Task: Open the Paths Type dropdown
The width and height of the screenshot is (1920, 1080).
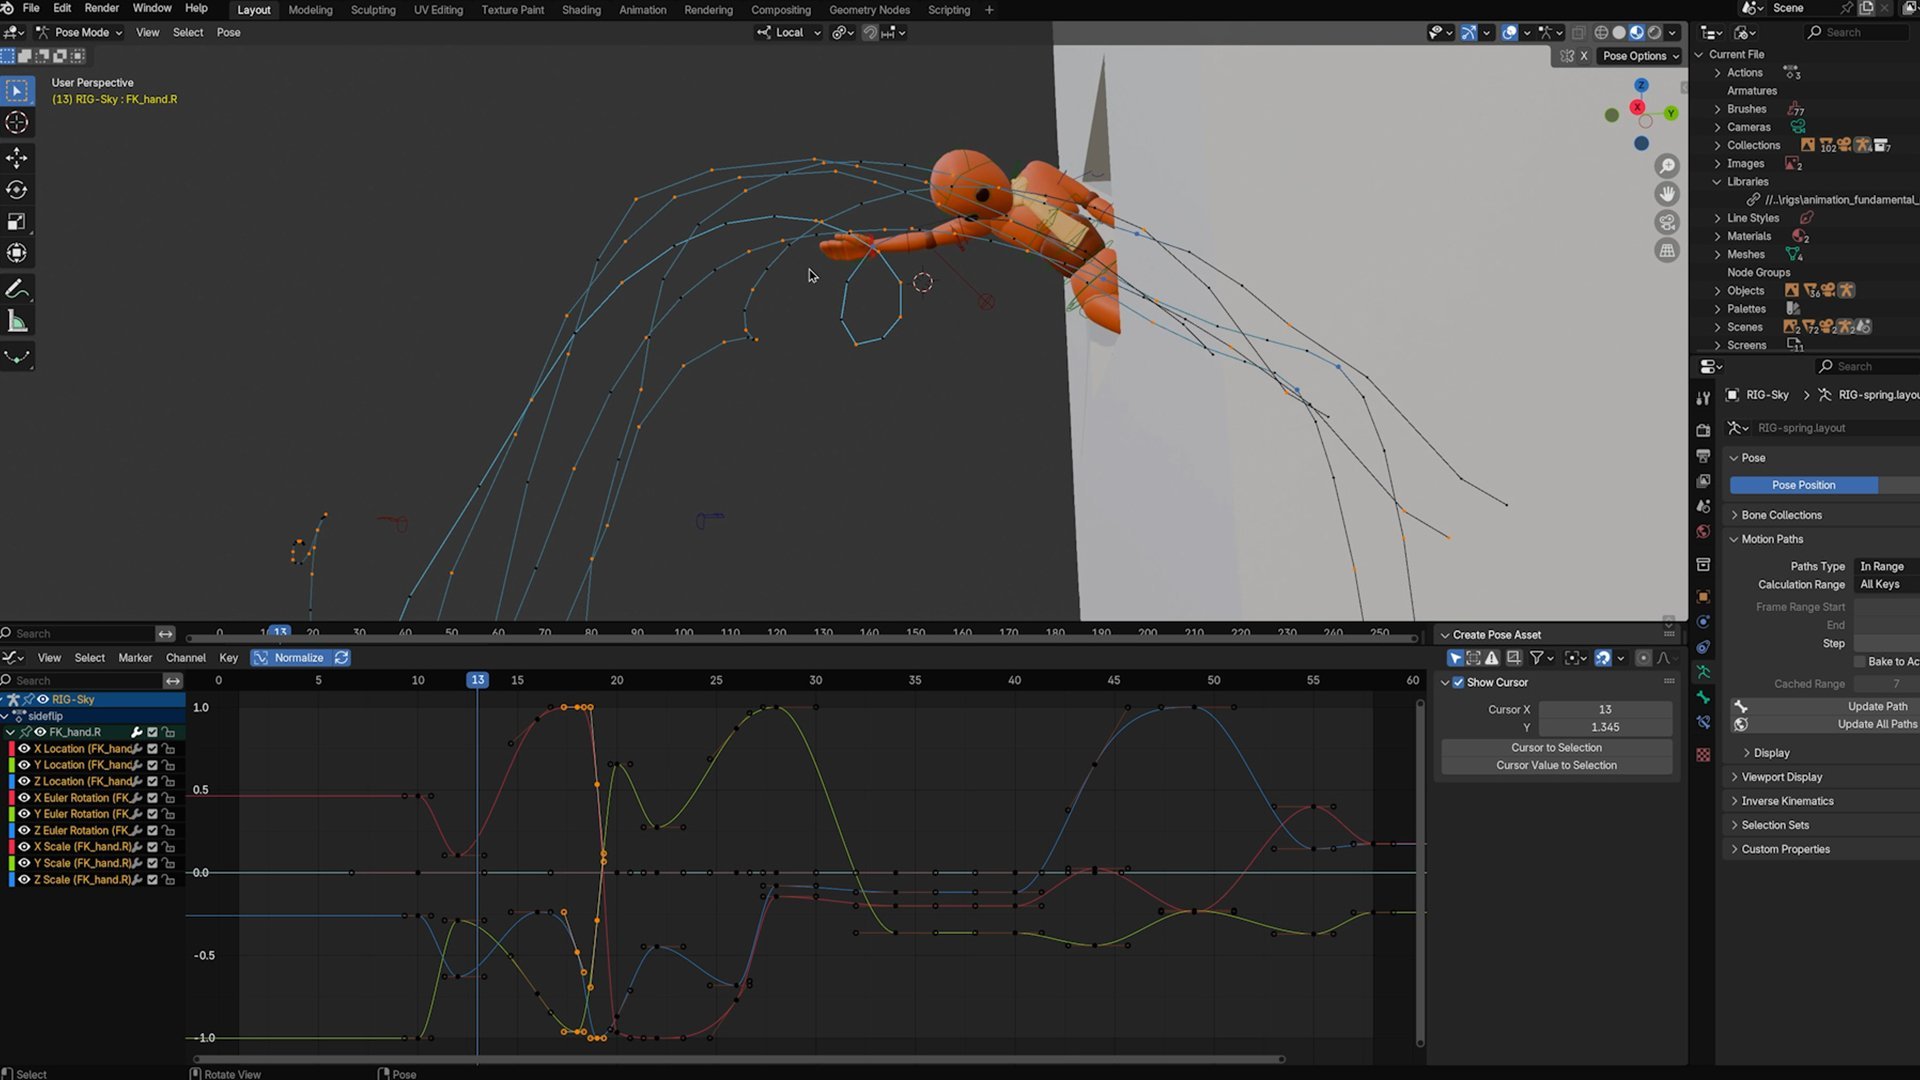Action: pos(1884,566)
